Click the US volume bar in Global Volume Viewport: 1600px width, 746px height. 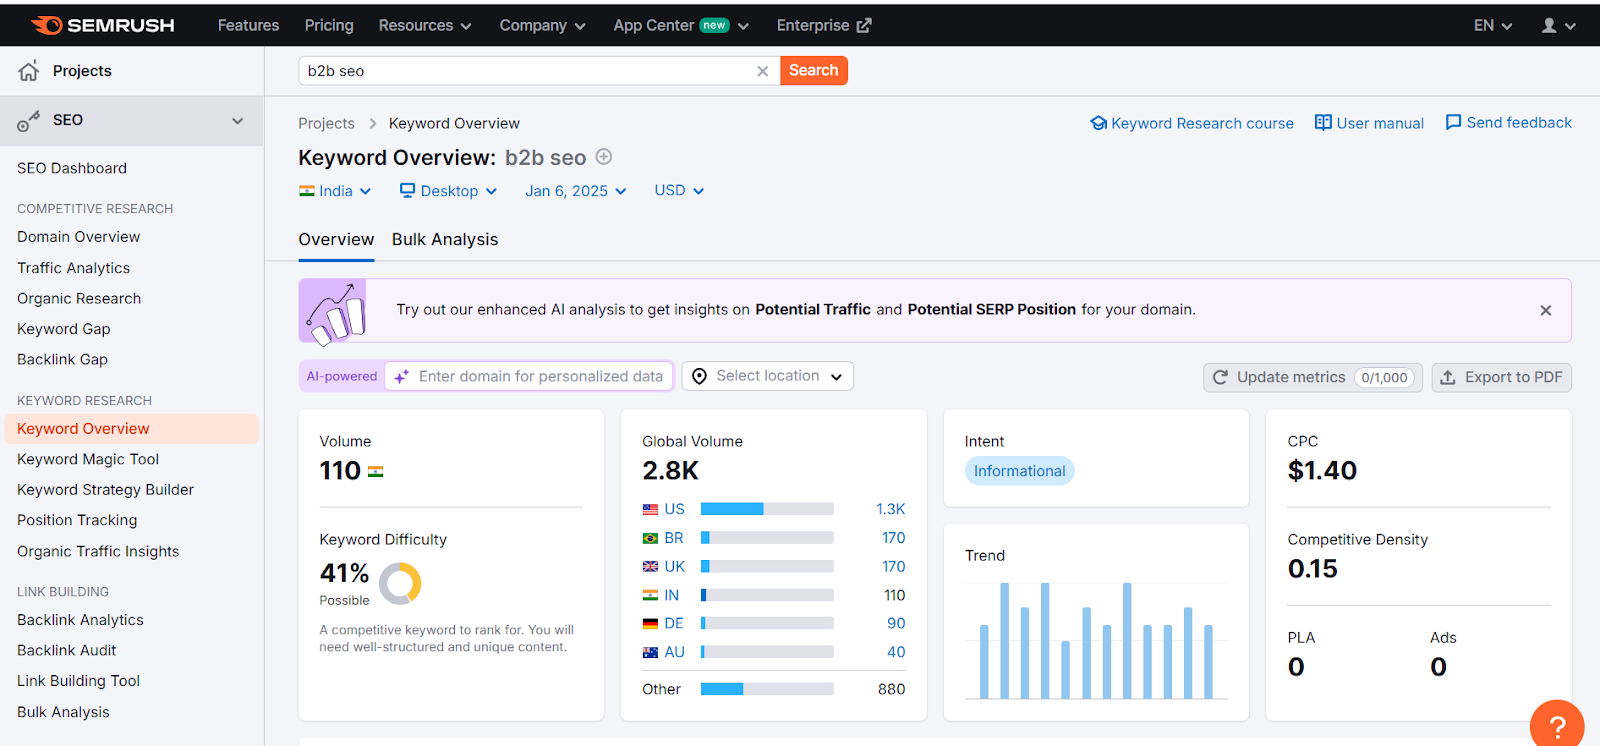click(x=767, y=509)
